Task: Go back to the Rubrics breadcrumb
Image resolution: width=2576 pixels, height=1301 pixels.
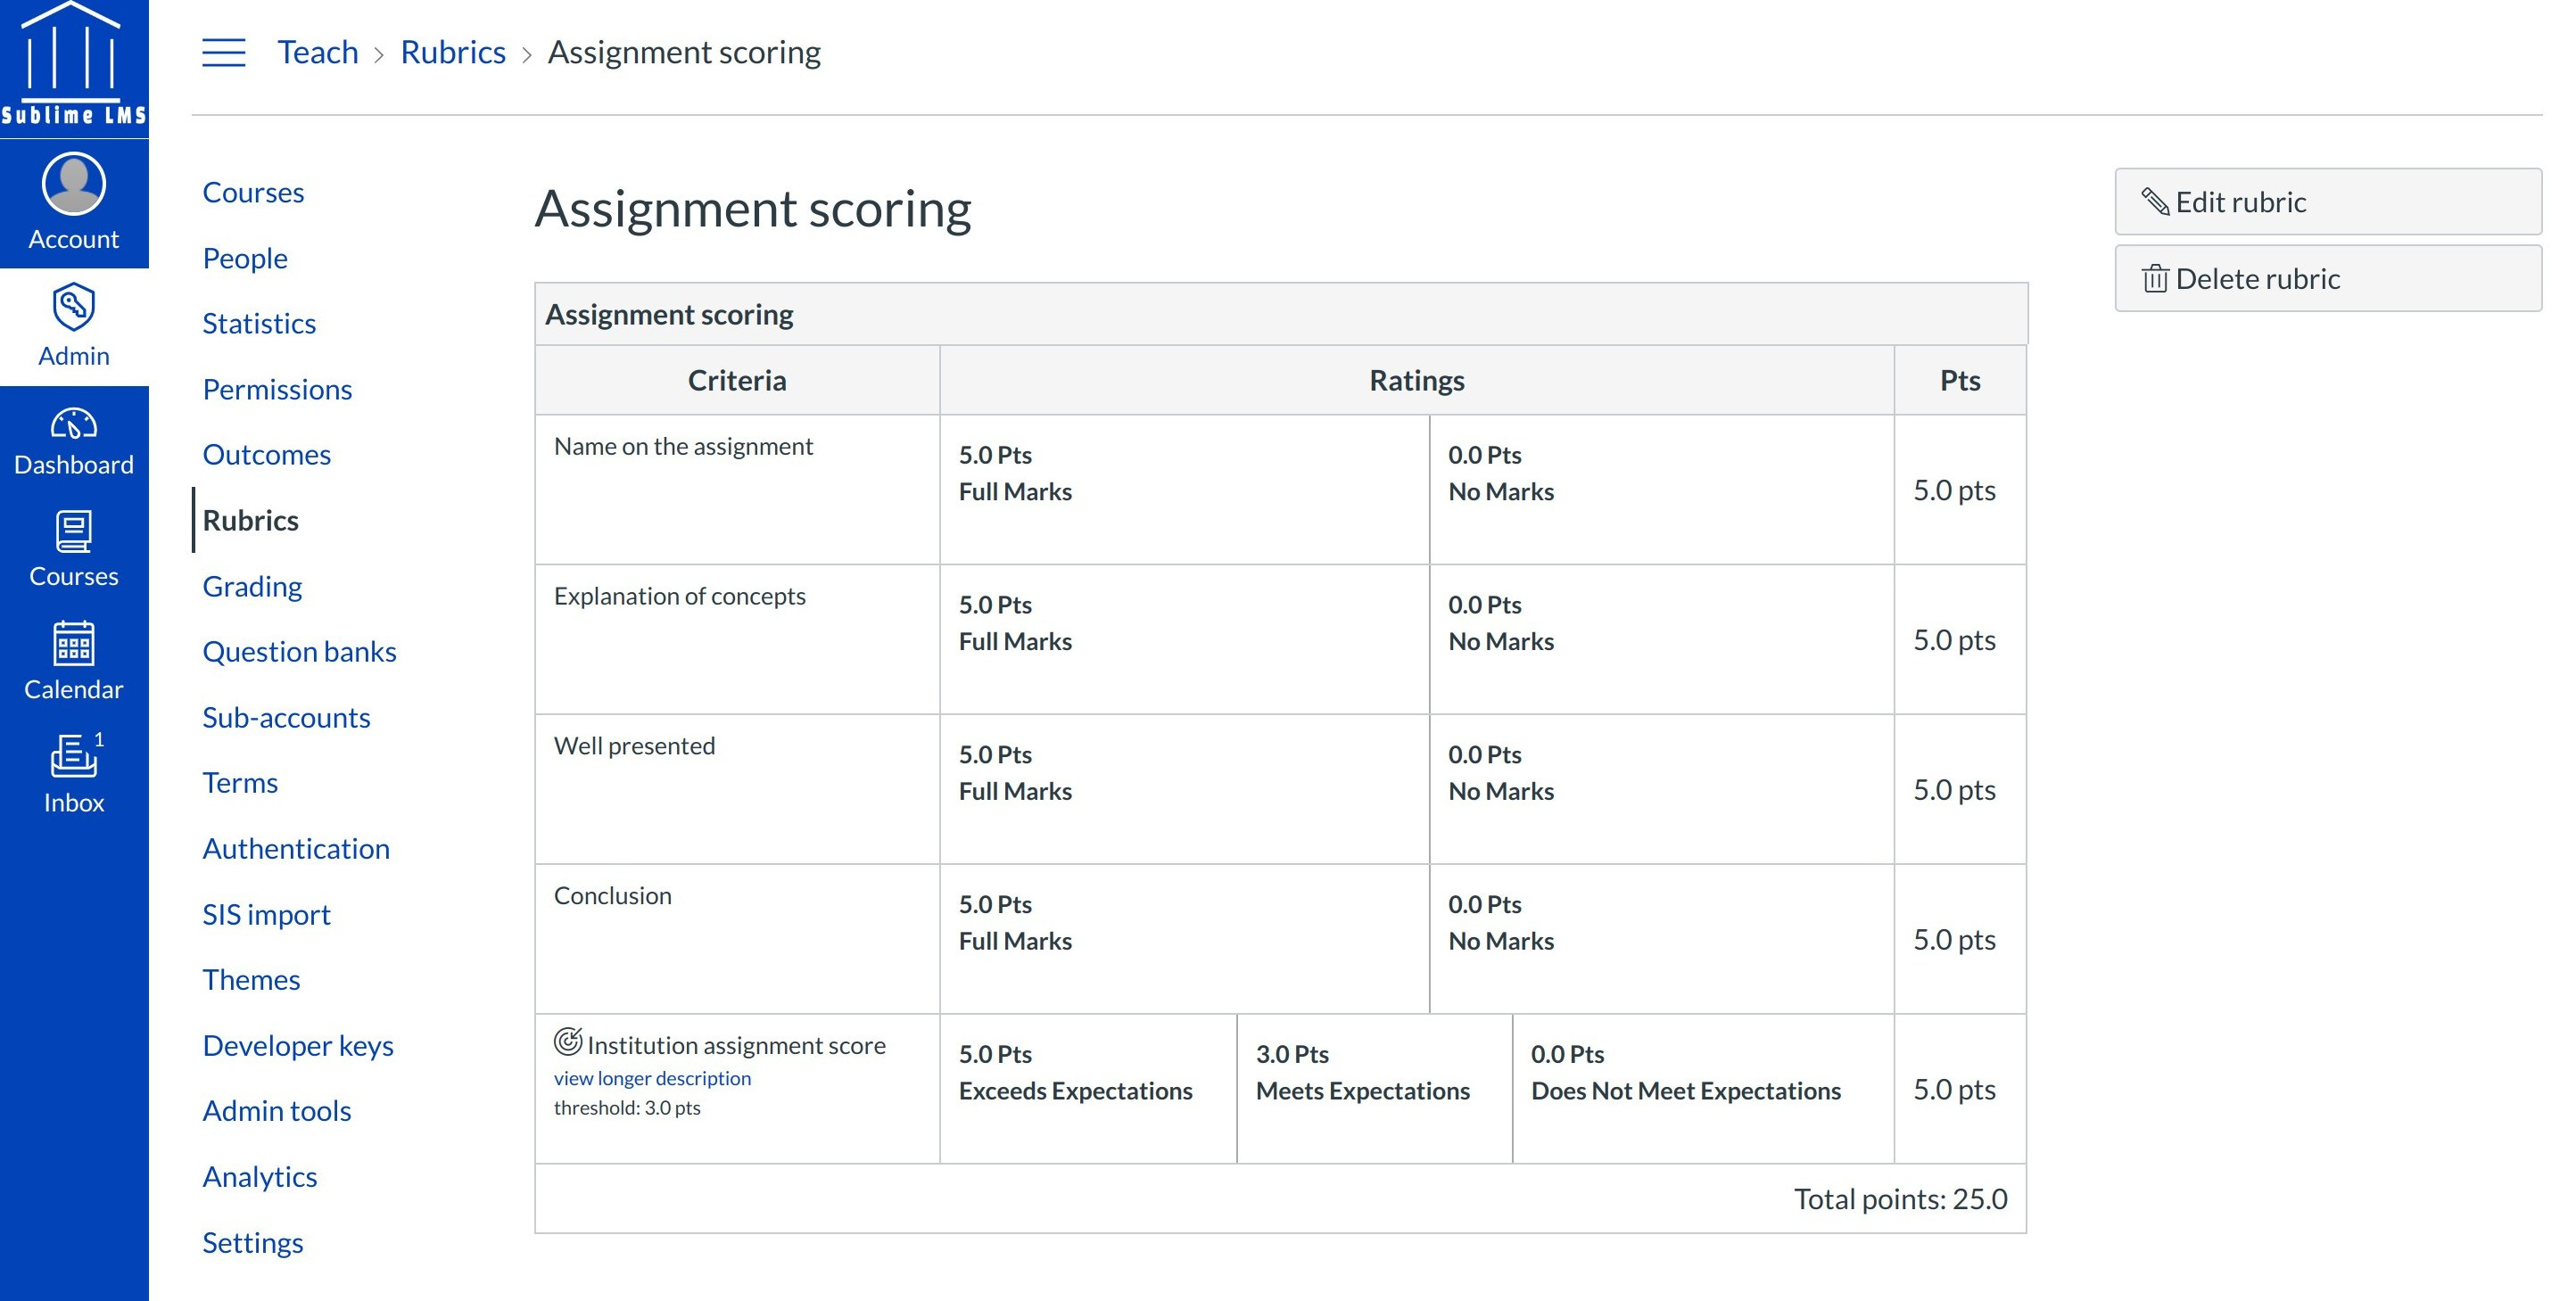Action: [x=453, y=52]
